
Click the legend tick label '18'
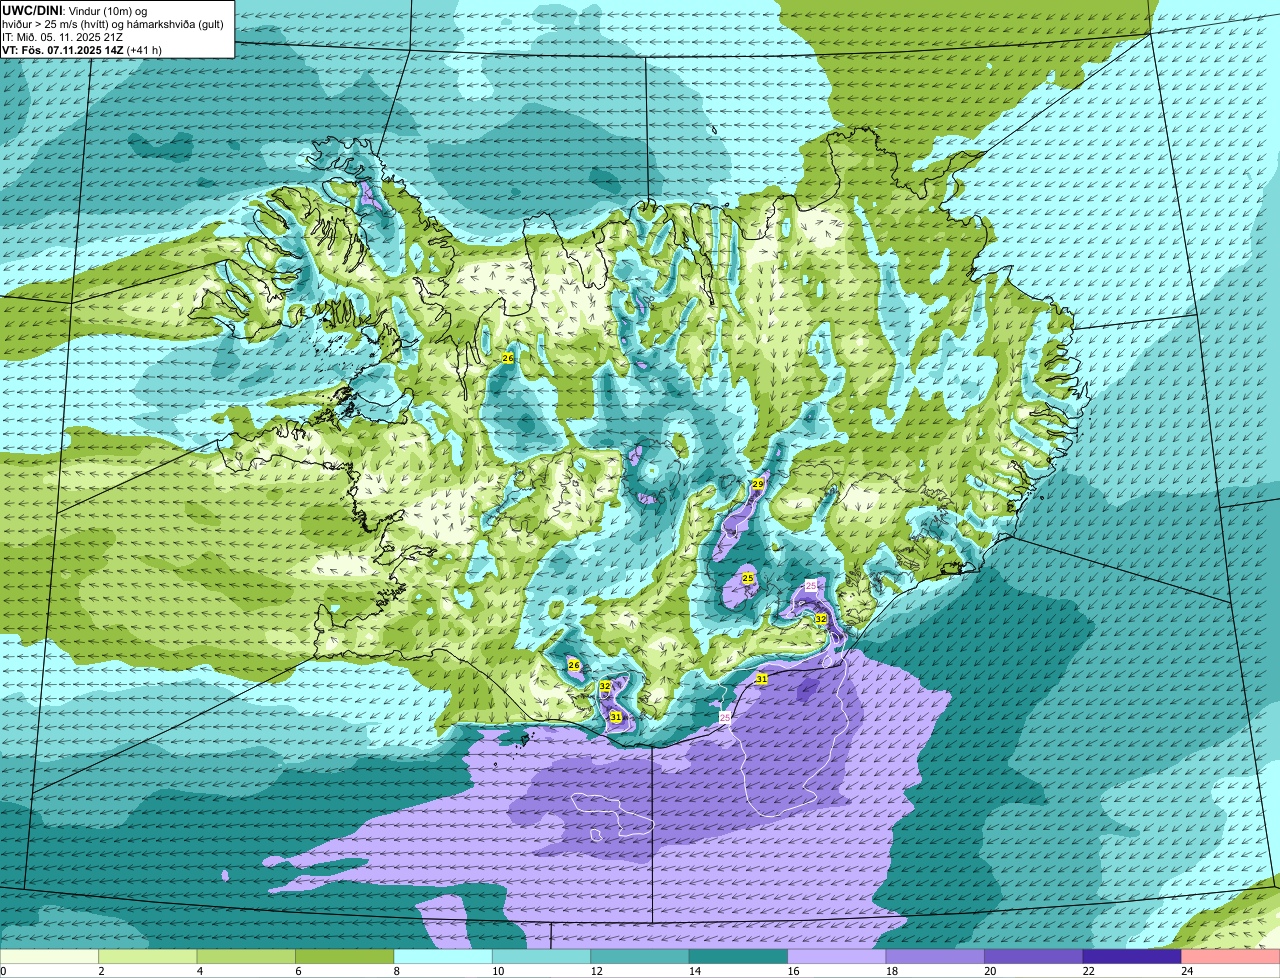click(891, 971)
